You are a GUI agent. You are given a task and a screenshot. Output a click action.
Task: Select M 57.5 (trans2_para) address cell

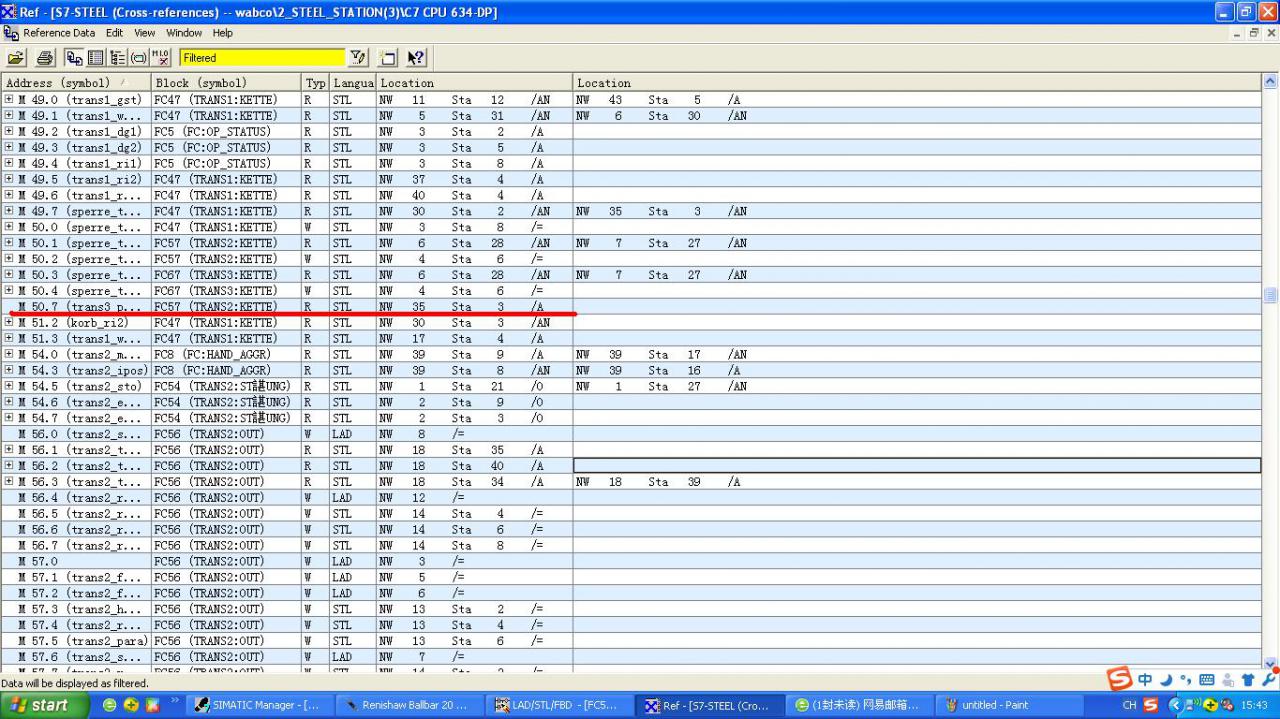[x=76, y=641]
